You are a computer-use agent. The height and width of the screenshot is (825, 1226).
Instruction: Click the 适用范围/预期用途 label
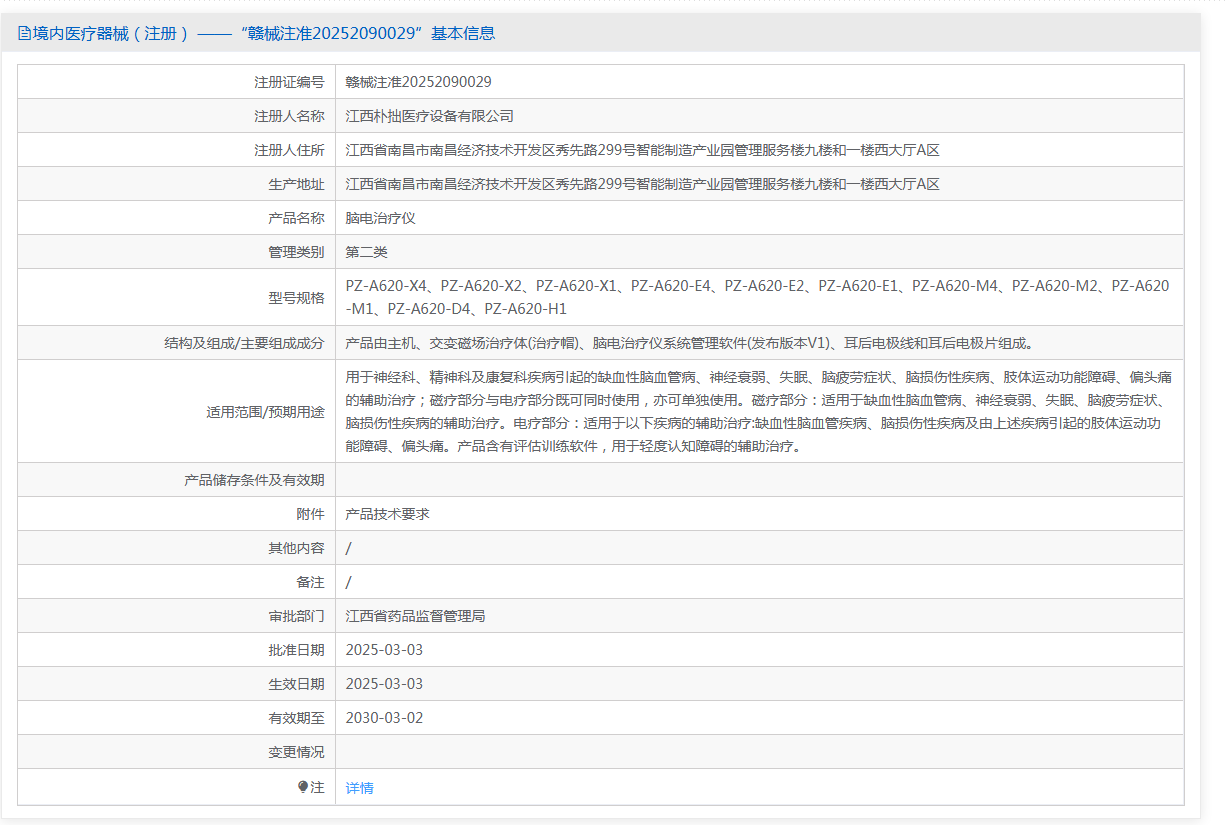(x=265, y=411)
